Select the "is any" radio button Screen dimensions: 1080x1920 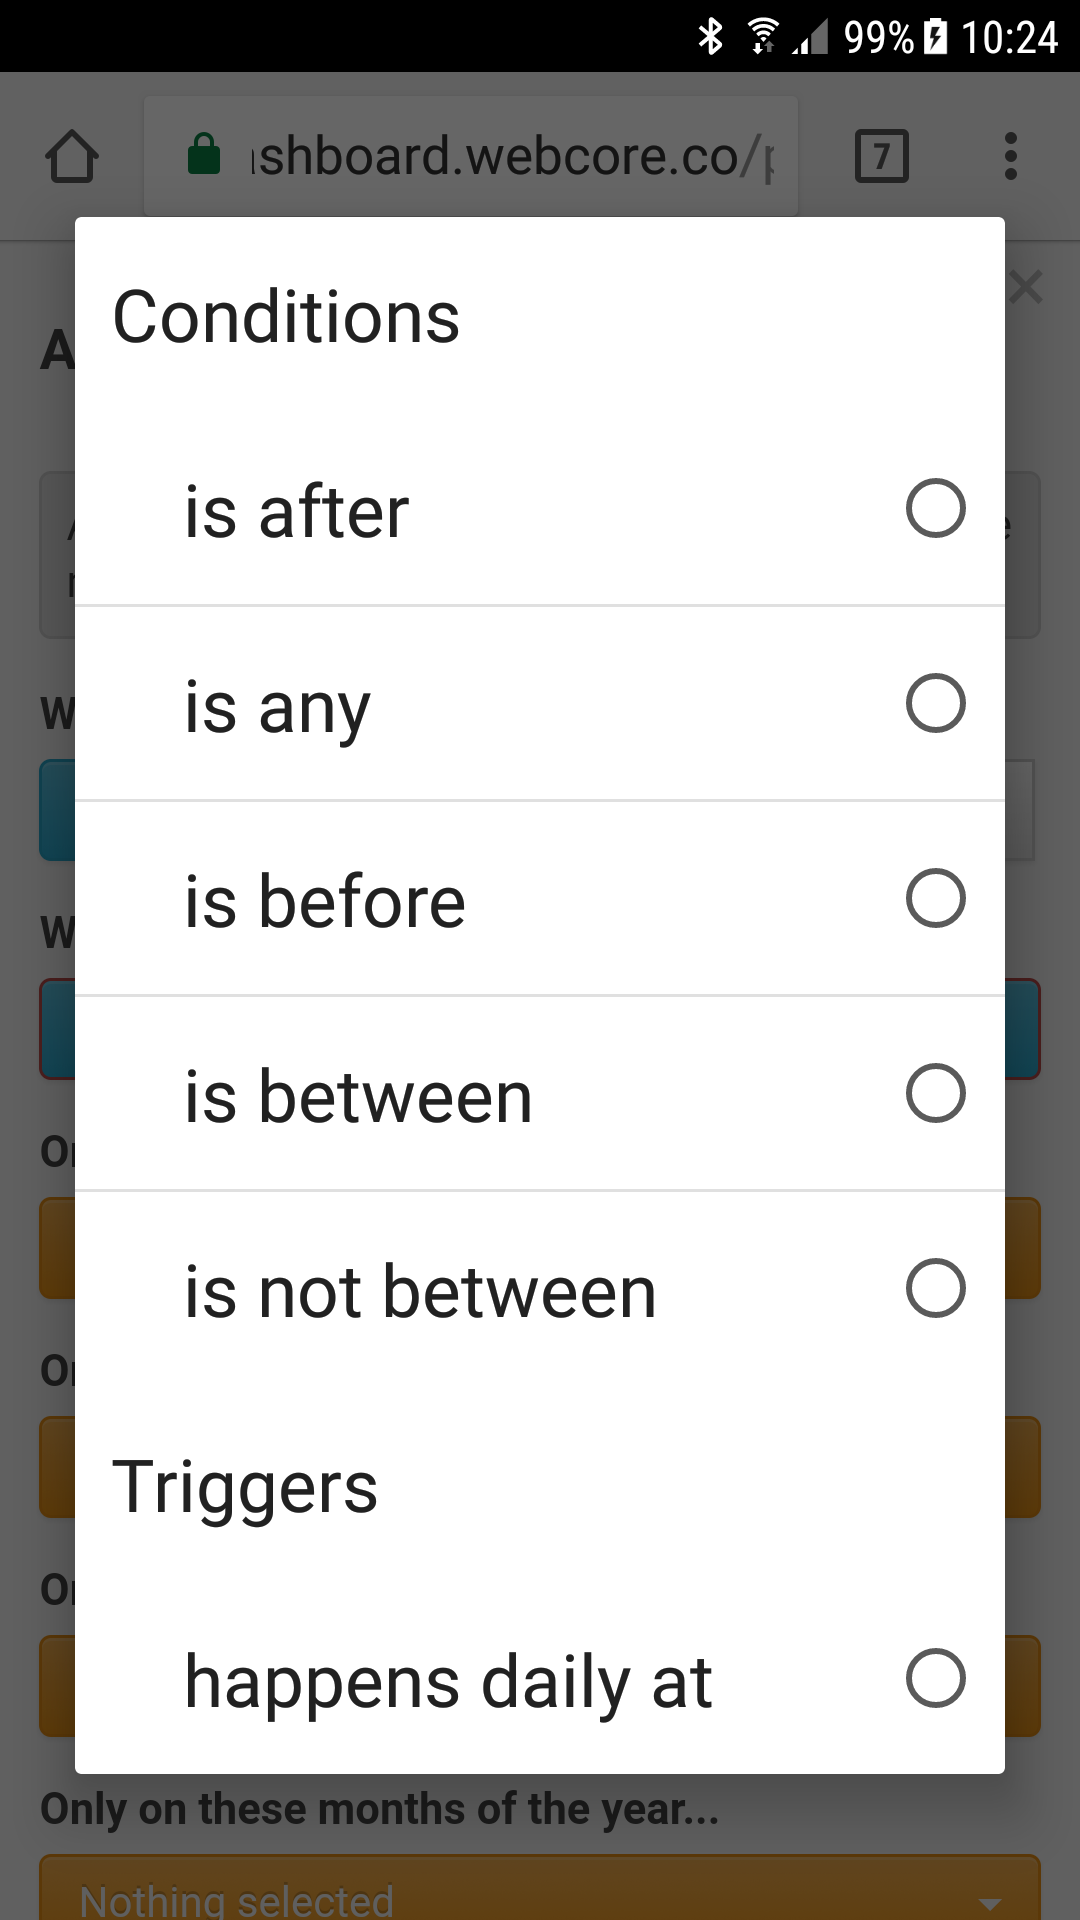[935, 703]
